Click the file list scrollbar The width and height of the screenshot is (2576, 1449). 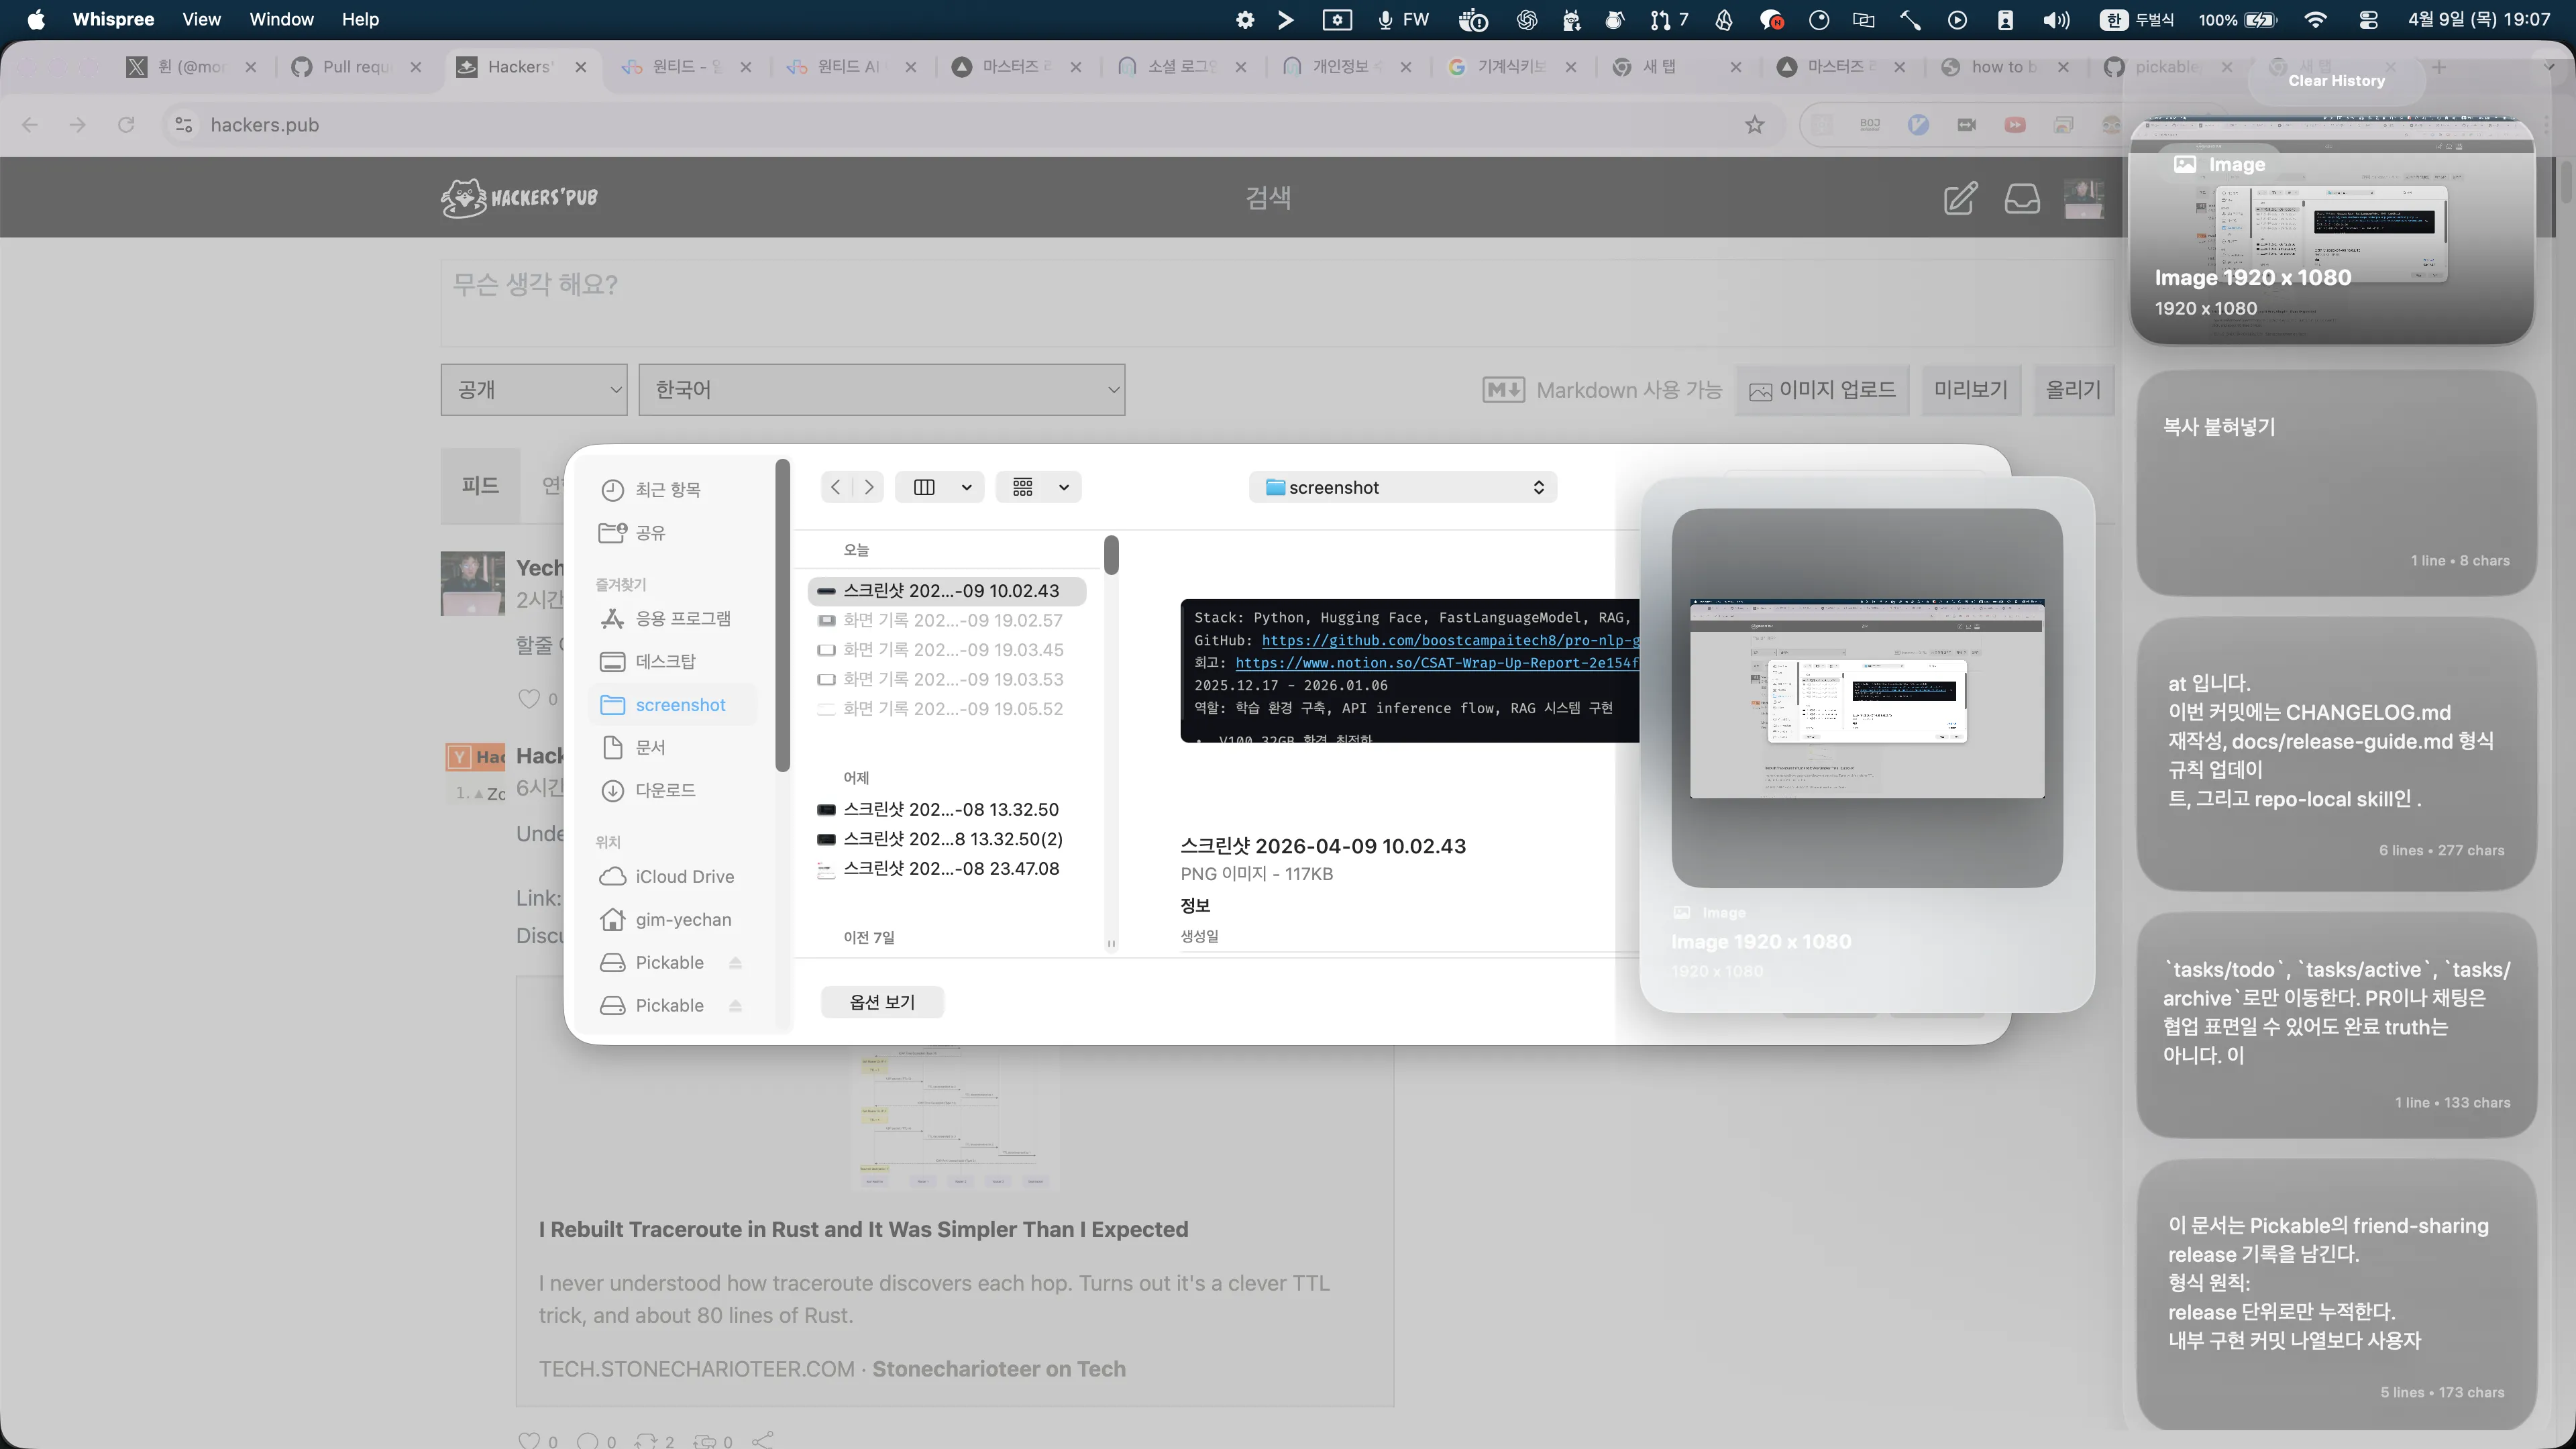pyautogui.click(x=1111, y=556)
